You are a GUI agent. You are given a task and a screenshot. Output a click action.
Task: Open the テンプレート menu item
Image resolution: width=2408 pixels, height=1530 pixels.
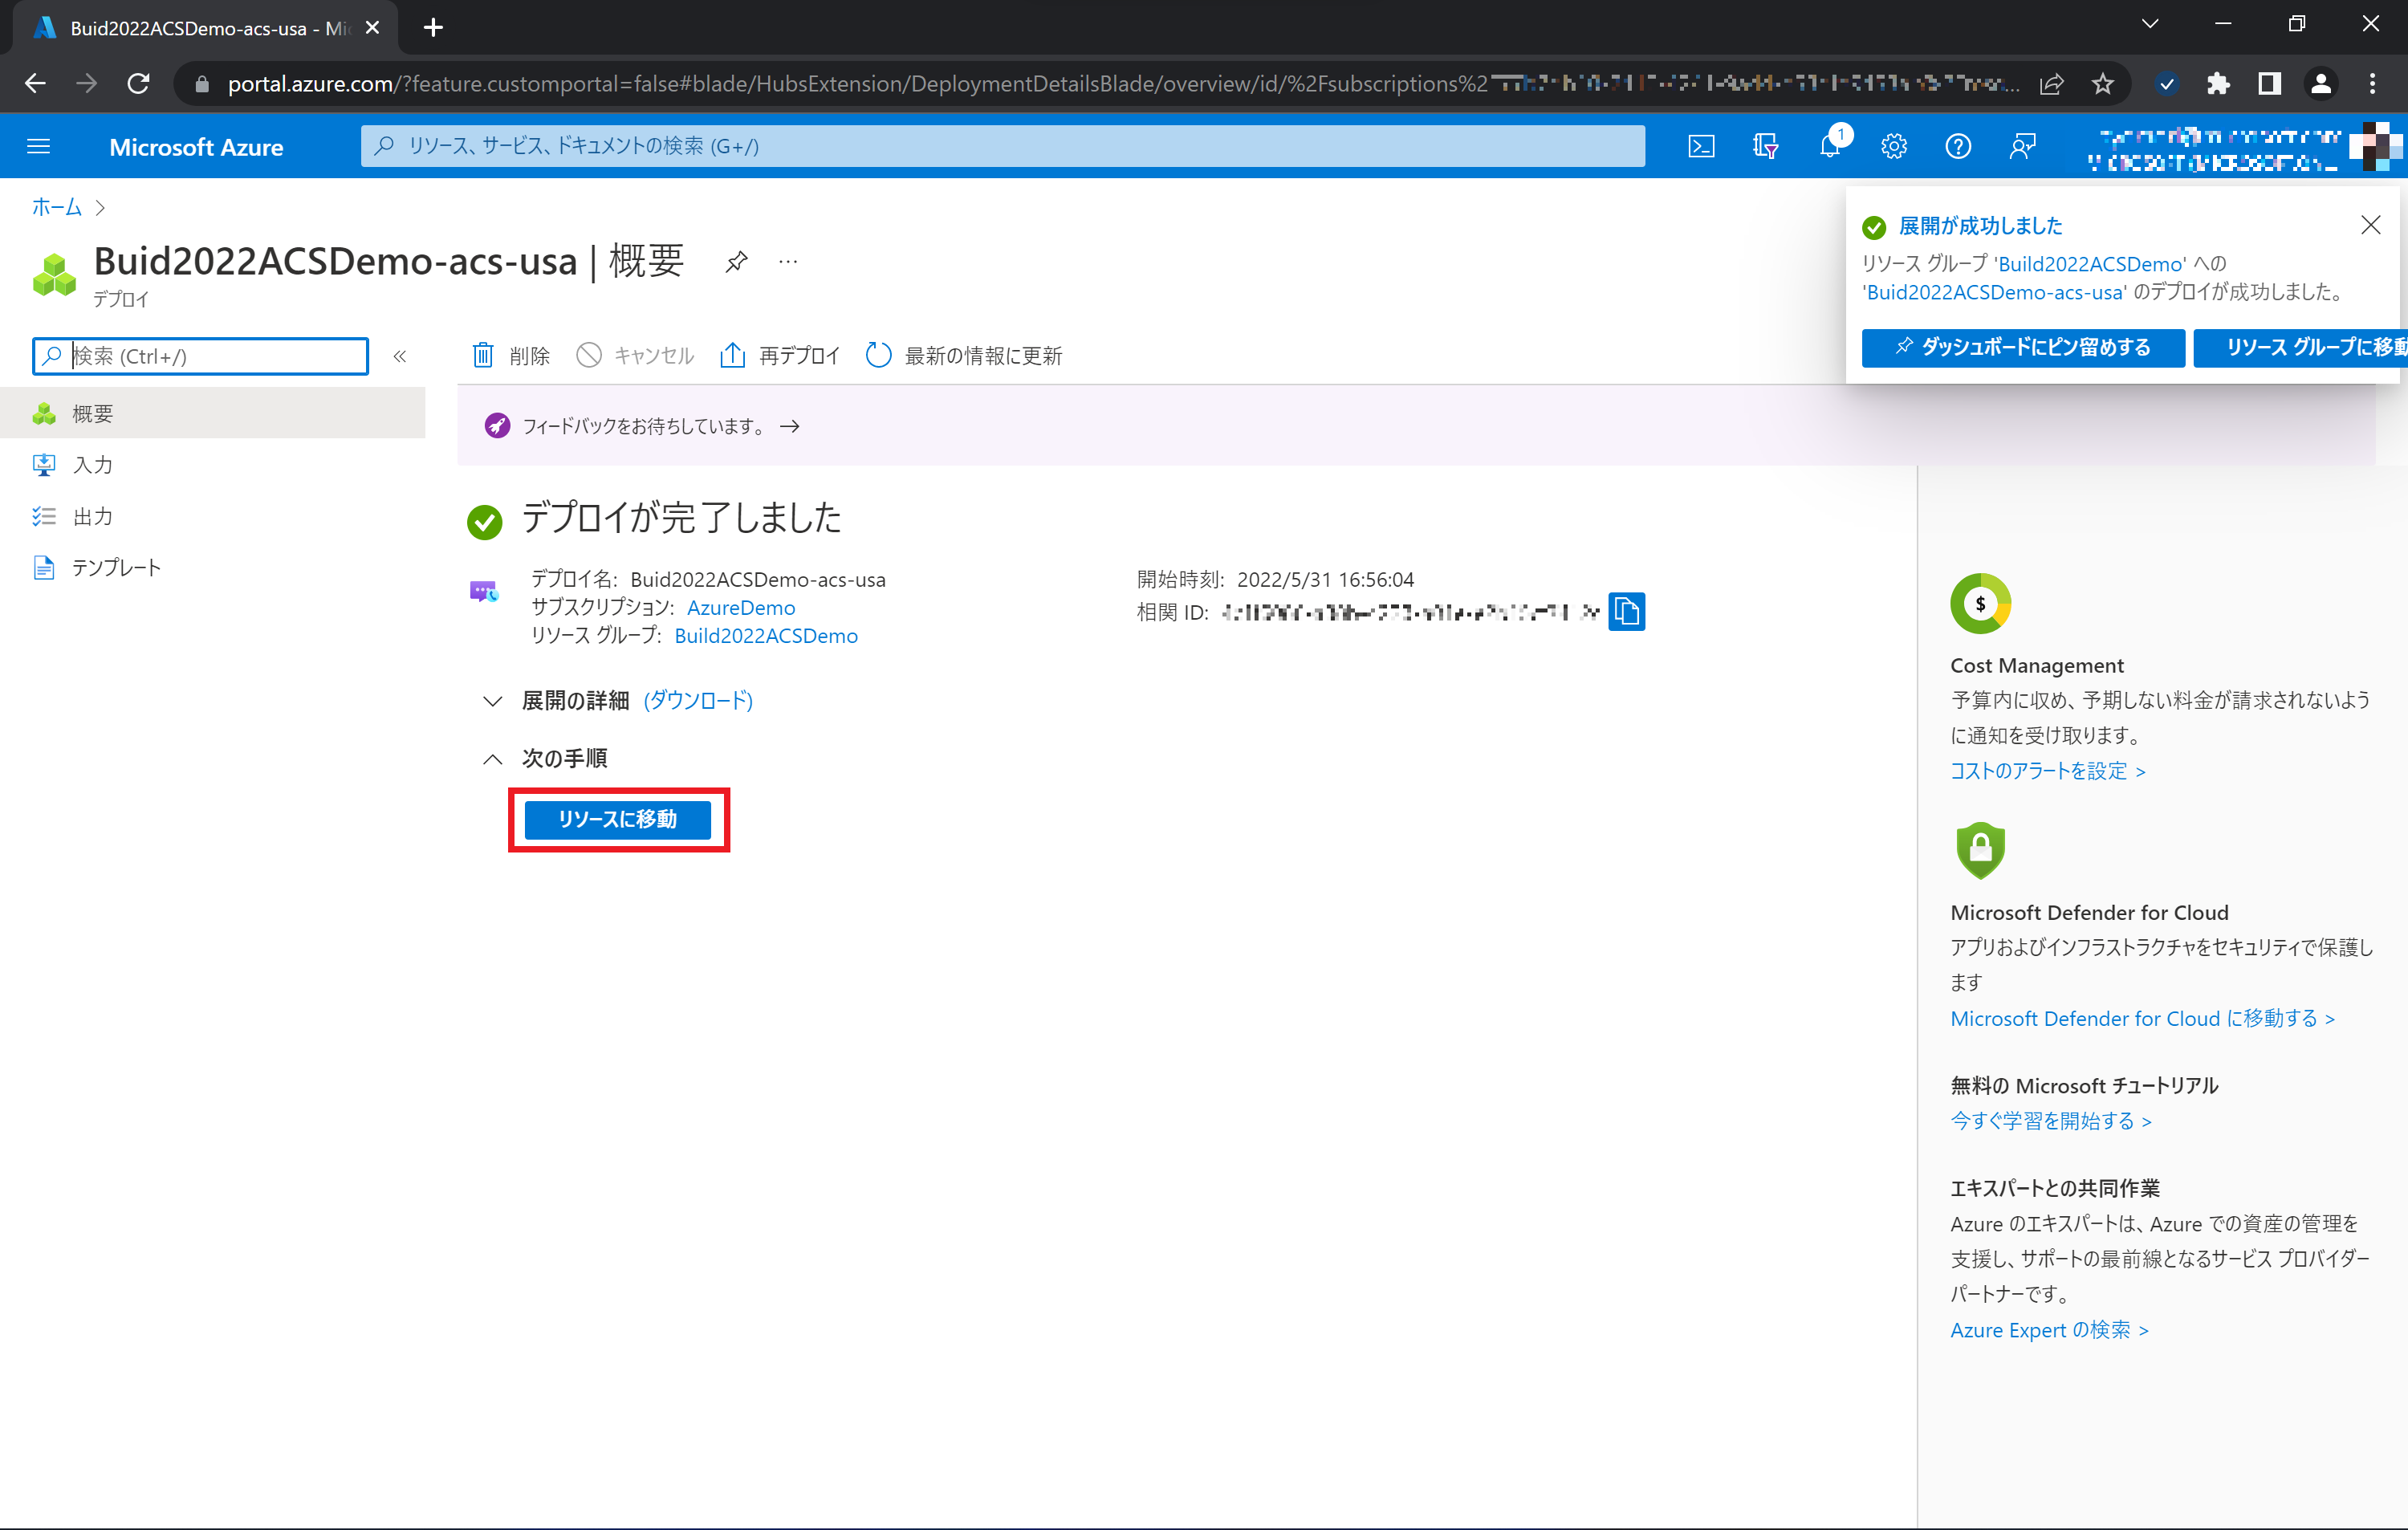tap(116, 568)
